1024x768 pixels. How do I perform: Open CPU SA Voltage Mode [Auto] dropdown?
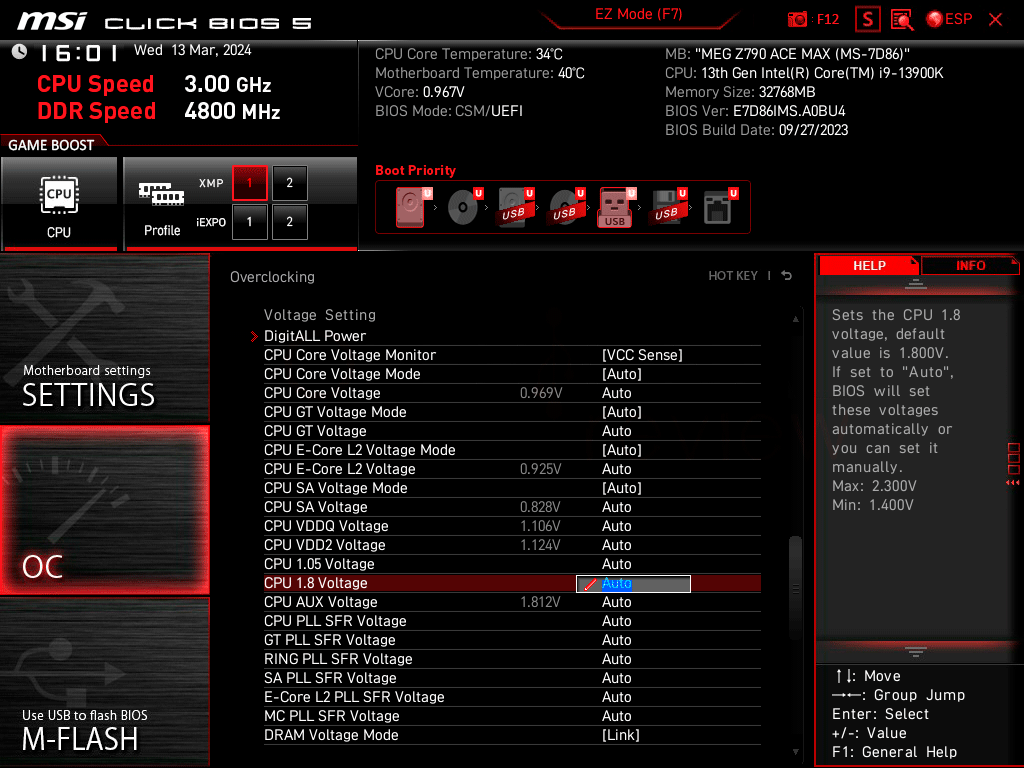(x=622, y=488)
